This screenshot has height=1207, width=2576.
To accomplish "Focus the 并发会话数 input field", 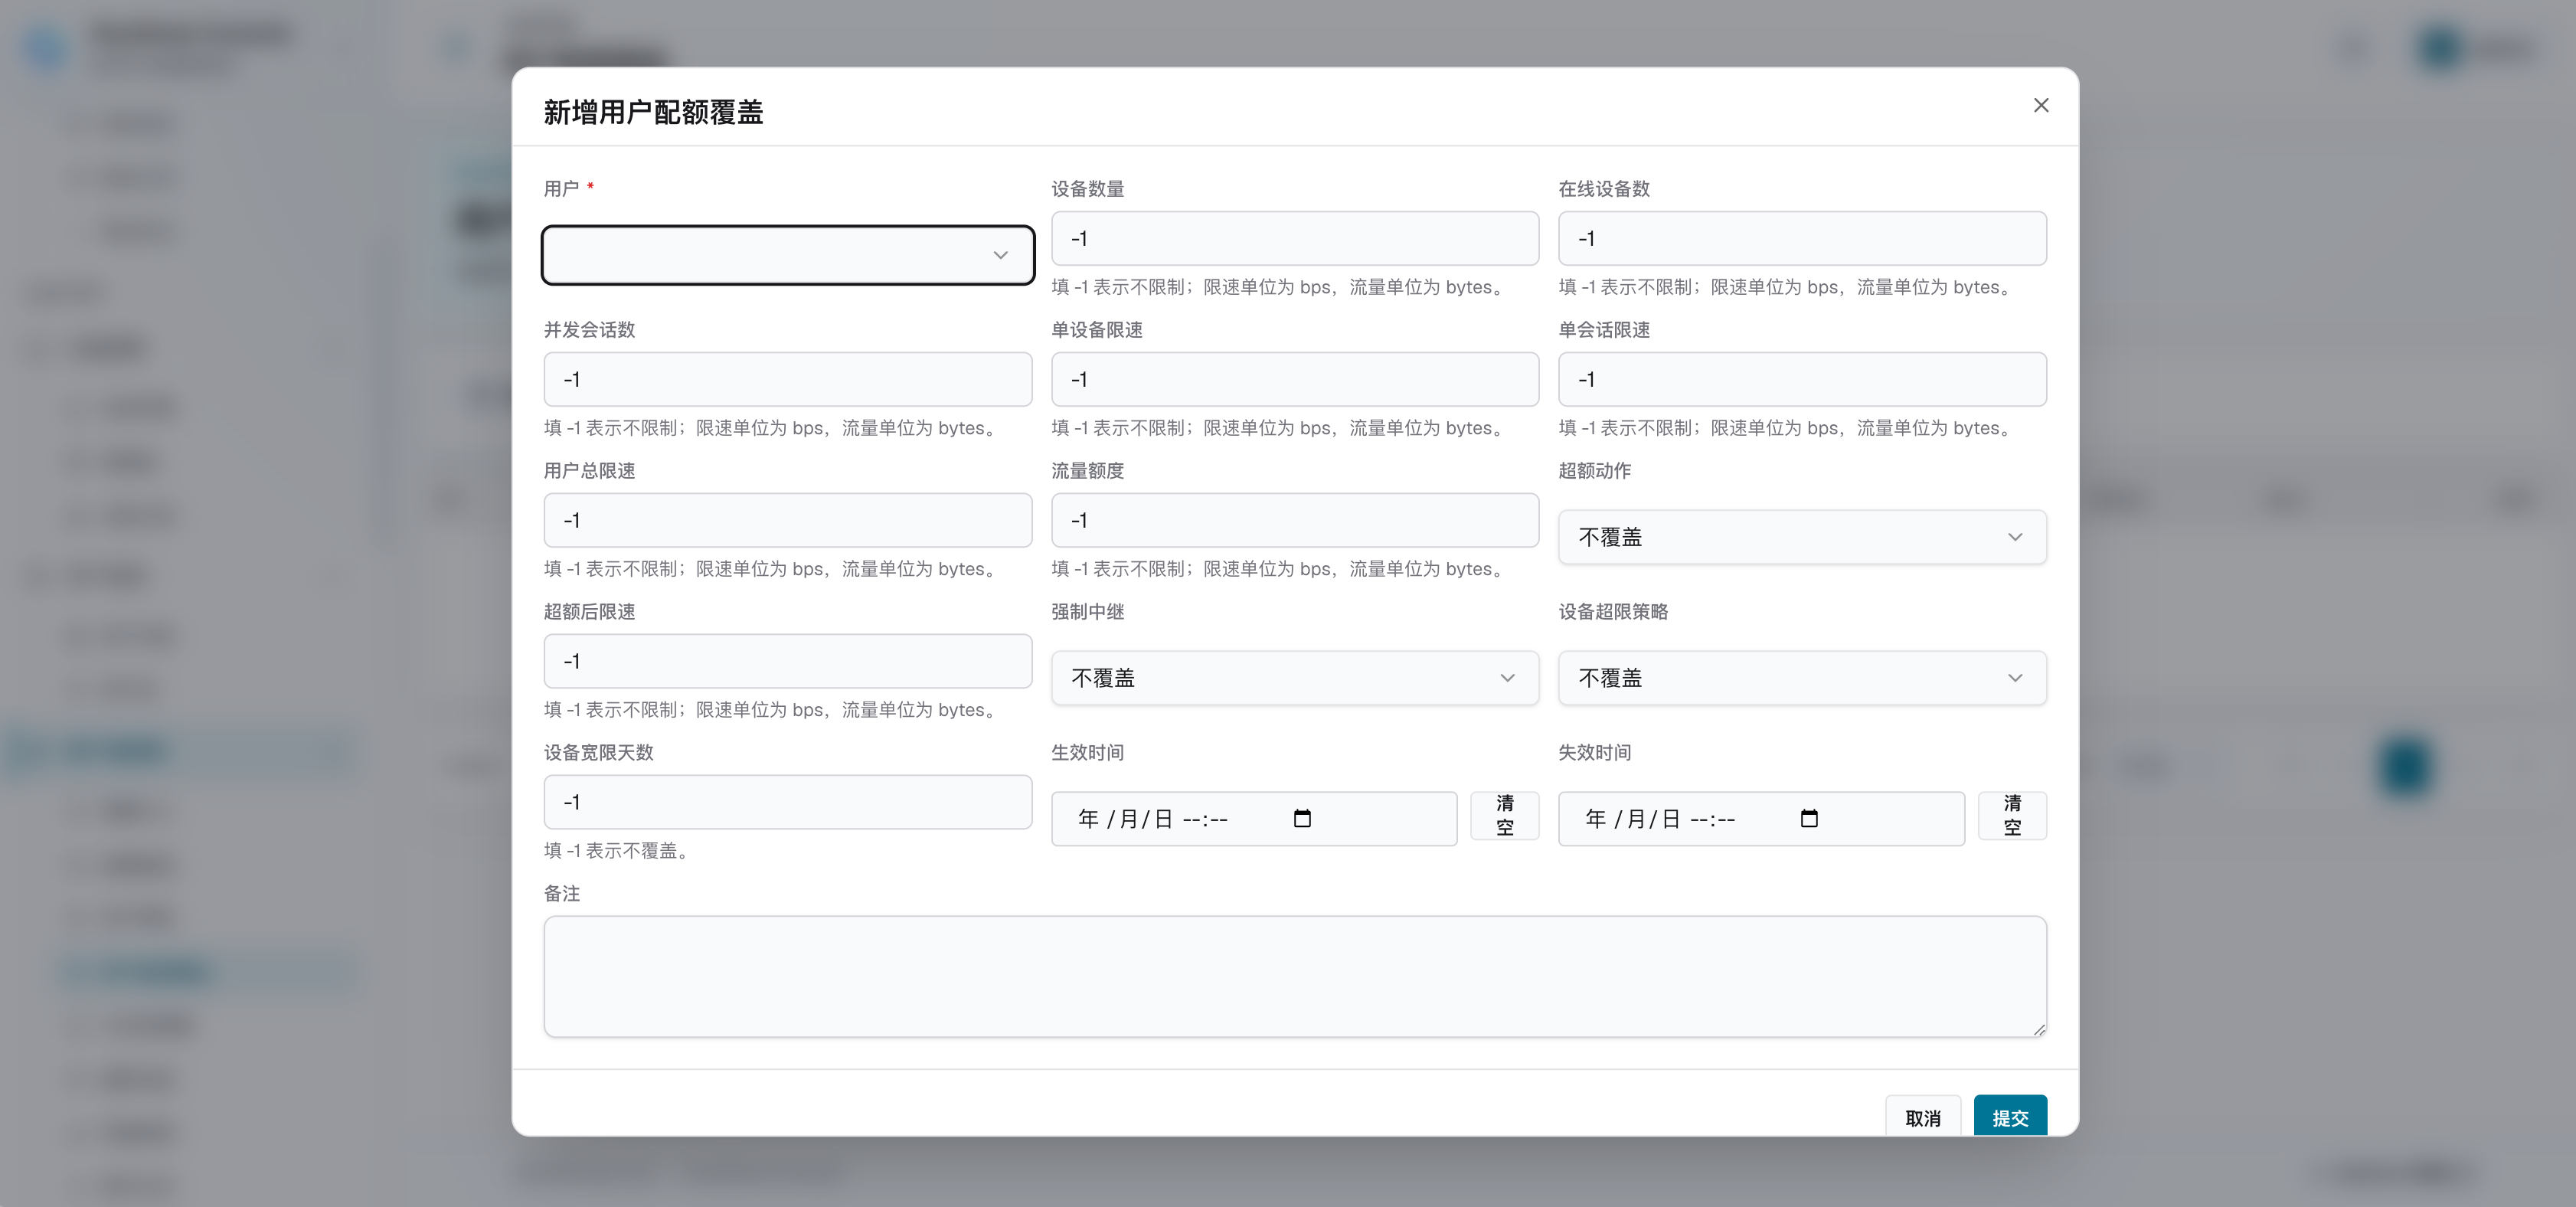I will click(x=788, y=379).
